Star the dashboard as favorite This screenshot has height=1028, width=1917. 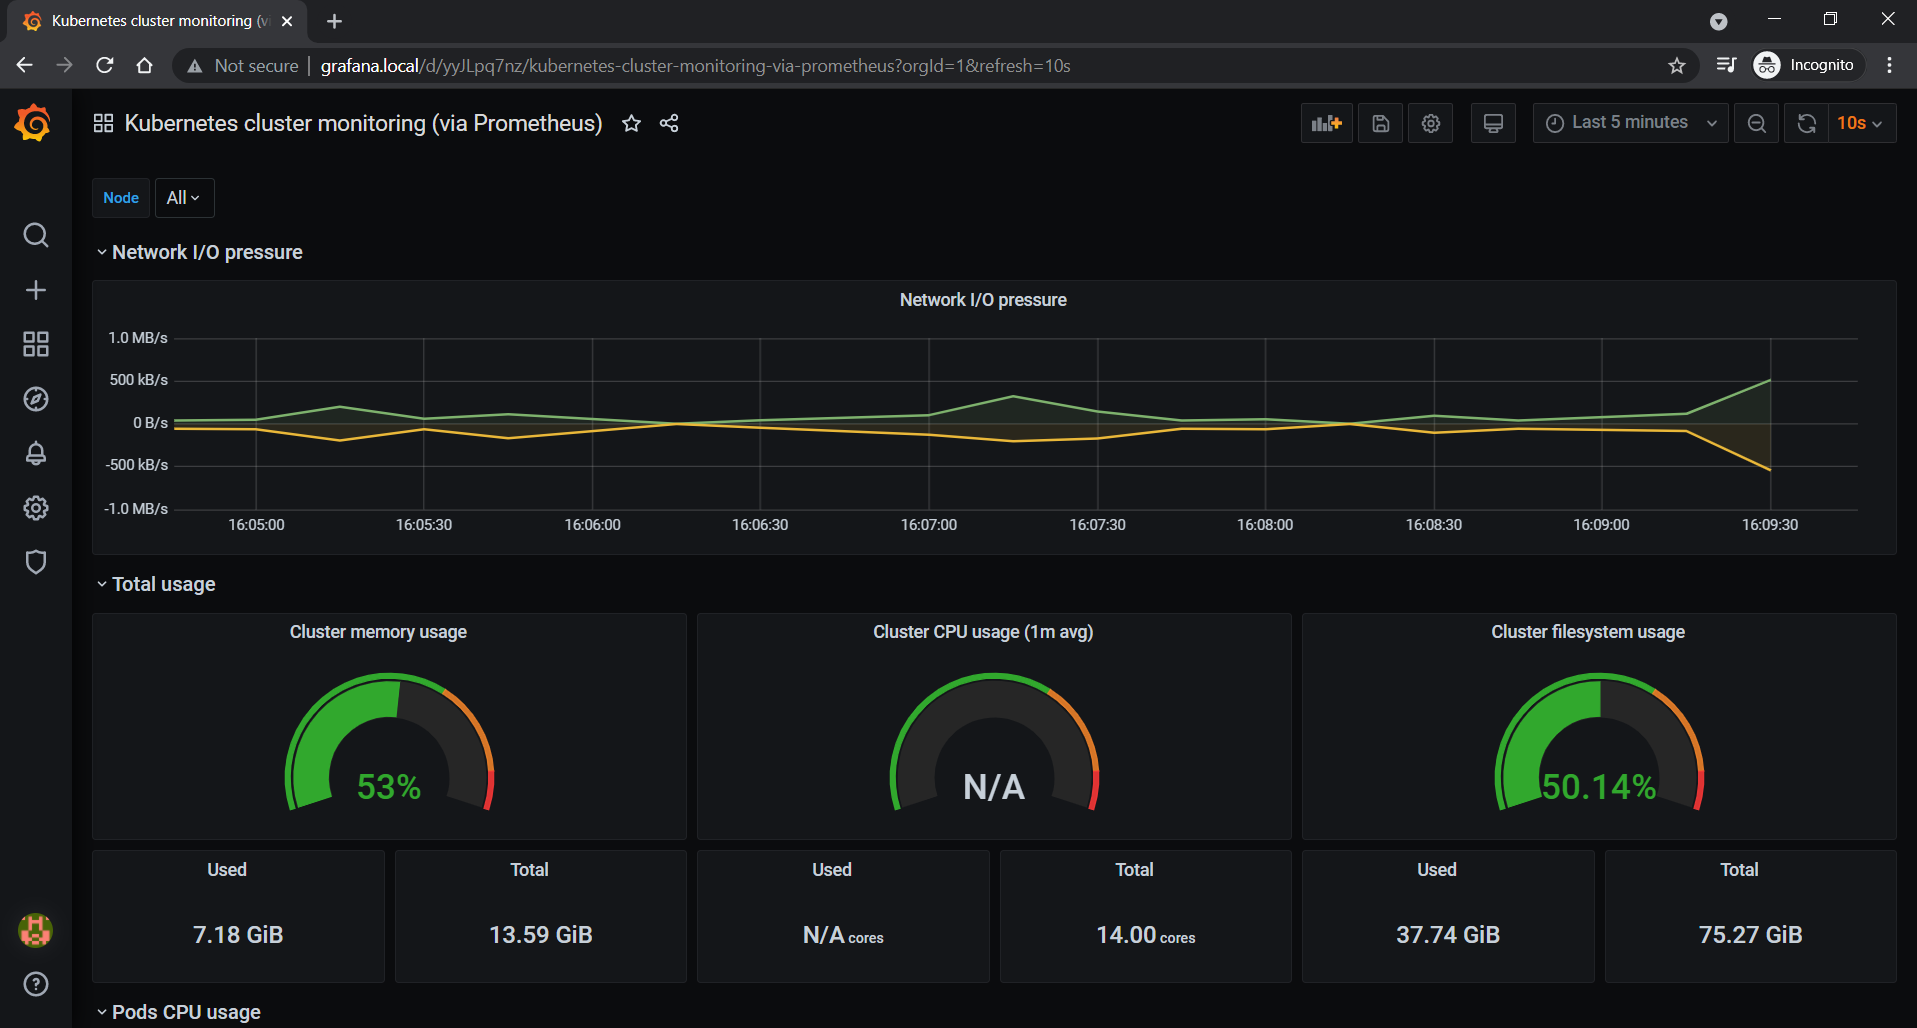[631, 123]
